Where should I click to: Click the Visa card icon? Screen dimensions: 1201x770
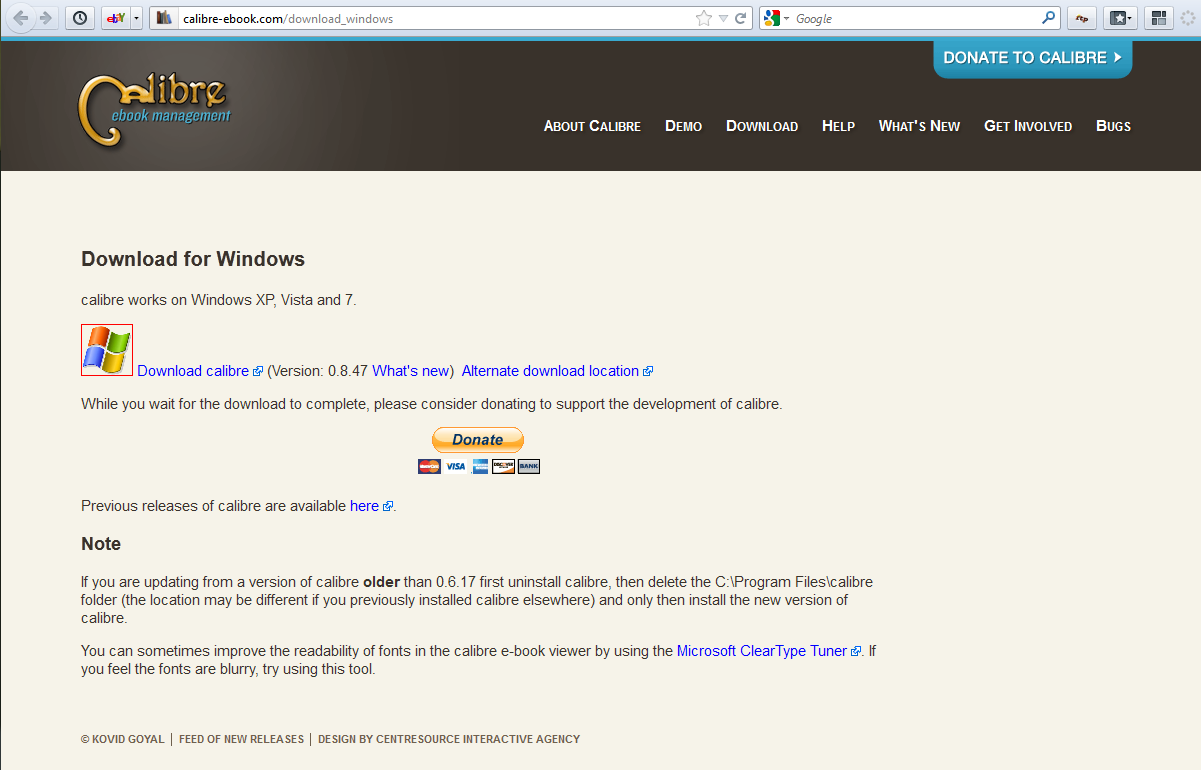(x=455, y=466)
